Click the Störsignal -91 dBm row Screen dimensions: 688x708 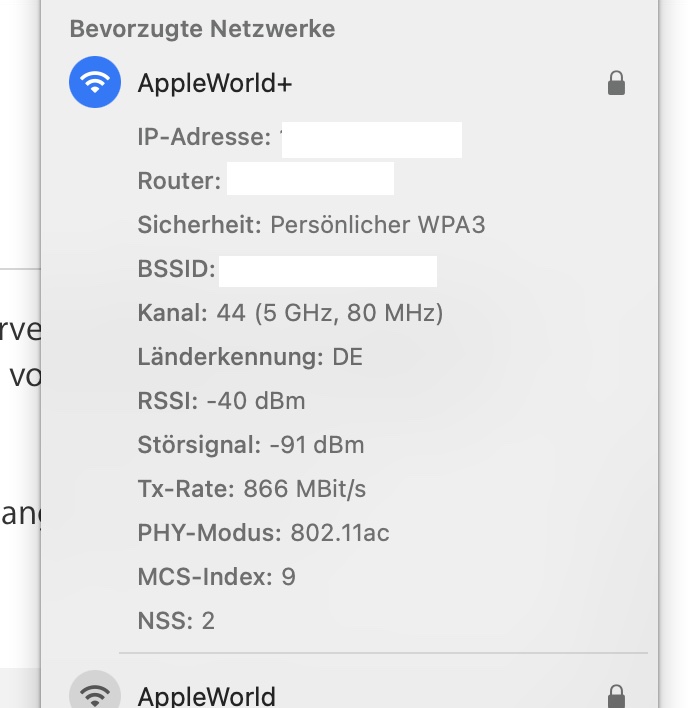click(x=251, y=445)
